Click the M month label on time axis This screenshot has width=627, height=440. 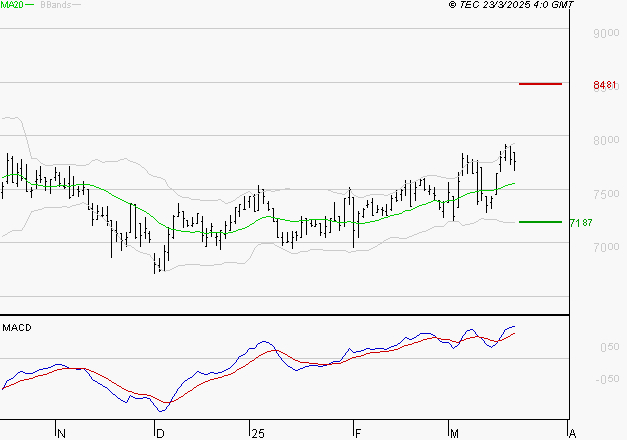454,434
